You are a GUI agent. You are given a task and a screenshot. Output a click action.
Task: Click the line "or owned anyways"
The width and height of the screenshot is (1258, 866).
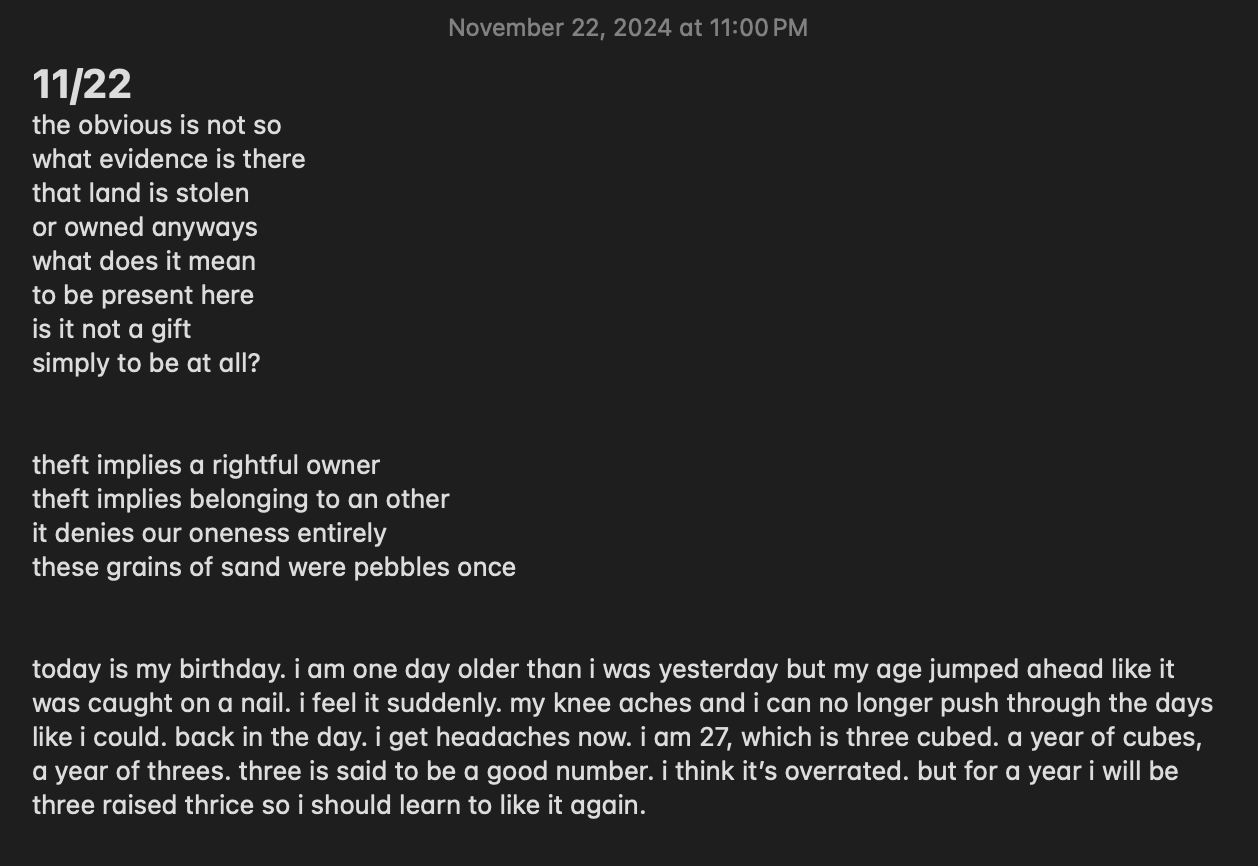click(144, 227)
